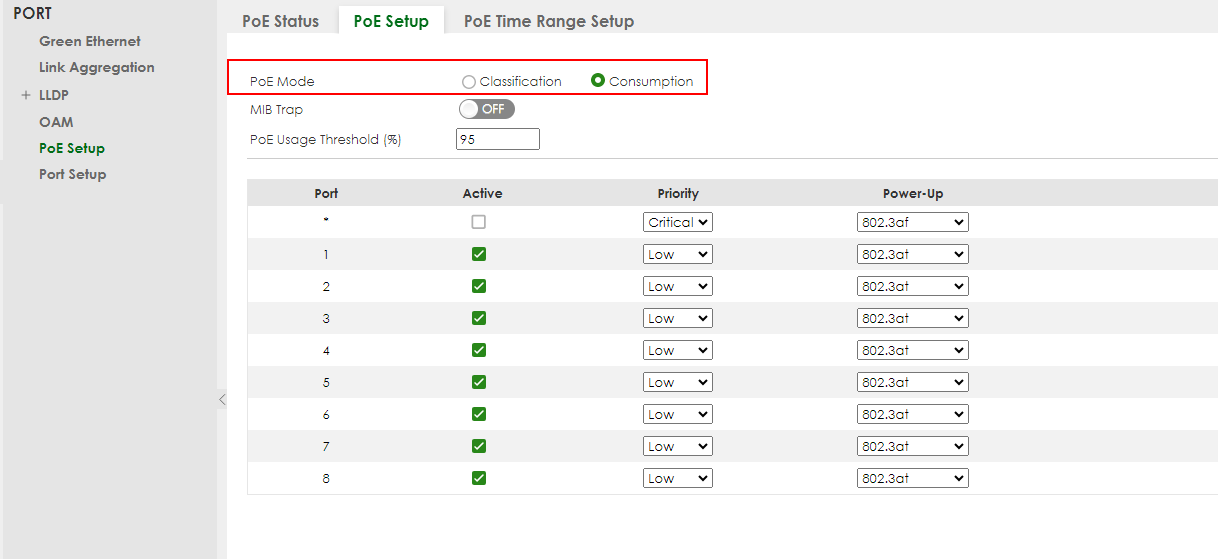Screen dimensions: 1218x559
Task: Open the all-ports Priority dropdown
Action: coord(677,222)
